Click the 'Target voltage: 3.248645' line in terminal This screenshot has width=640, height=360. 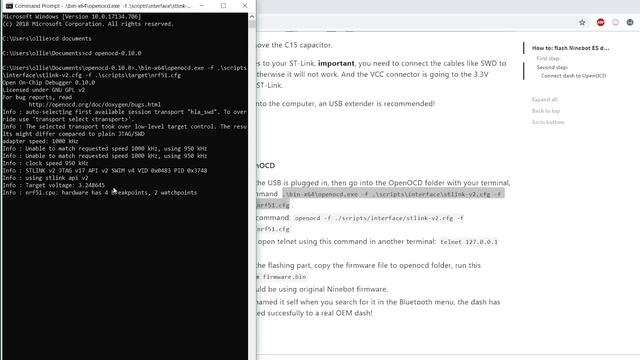(x=53, y=185)
